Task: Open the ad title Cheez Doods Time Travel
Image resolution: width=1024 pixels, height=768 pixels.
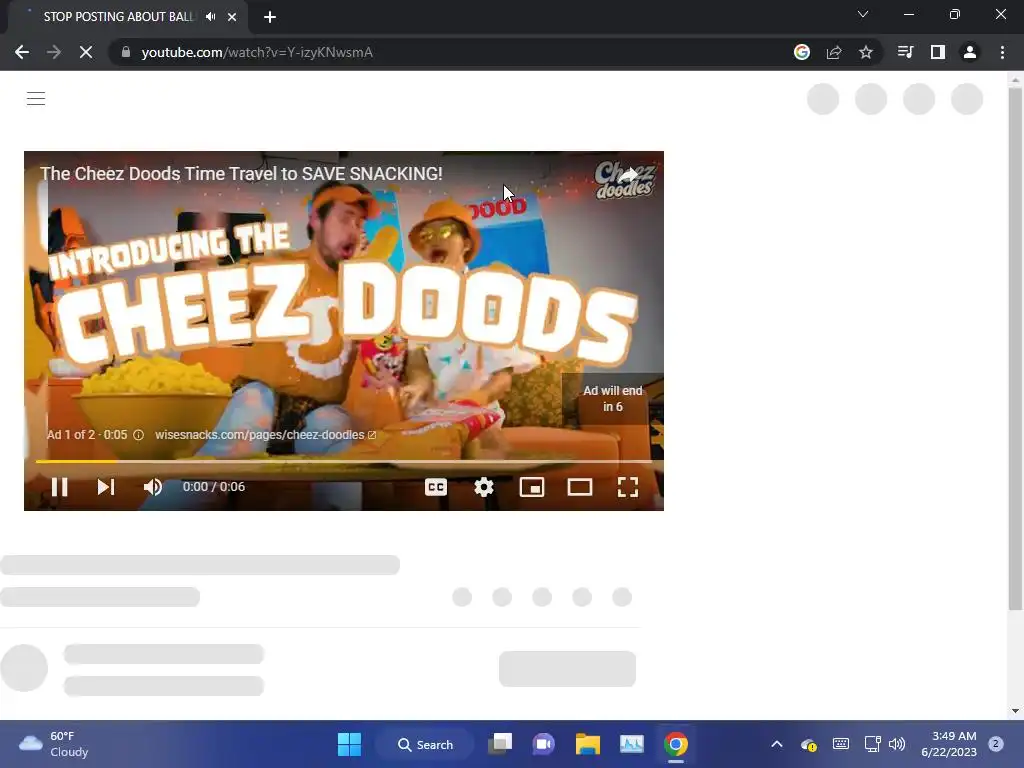Action: click(241, 174)
